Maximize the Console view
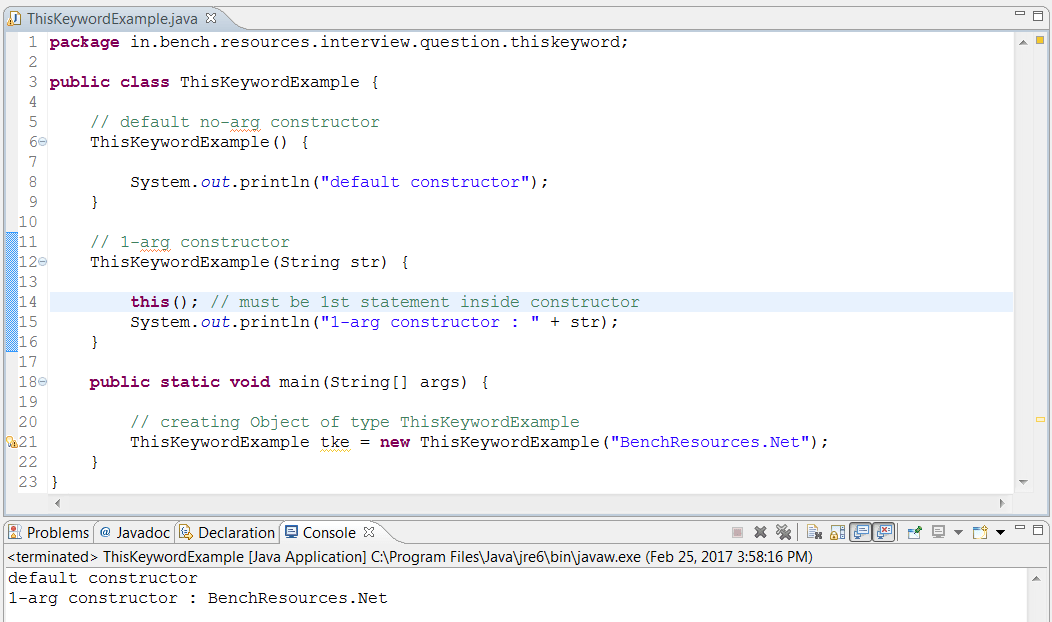Screen dimensions: 1052x622 pos(1037,531)
